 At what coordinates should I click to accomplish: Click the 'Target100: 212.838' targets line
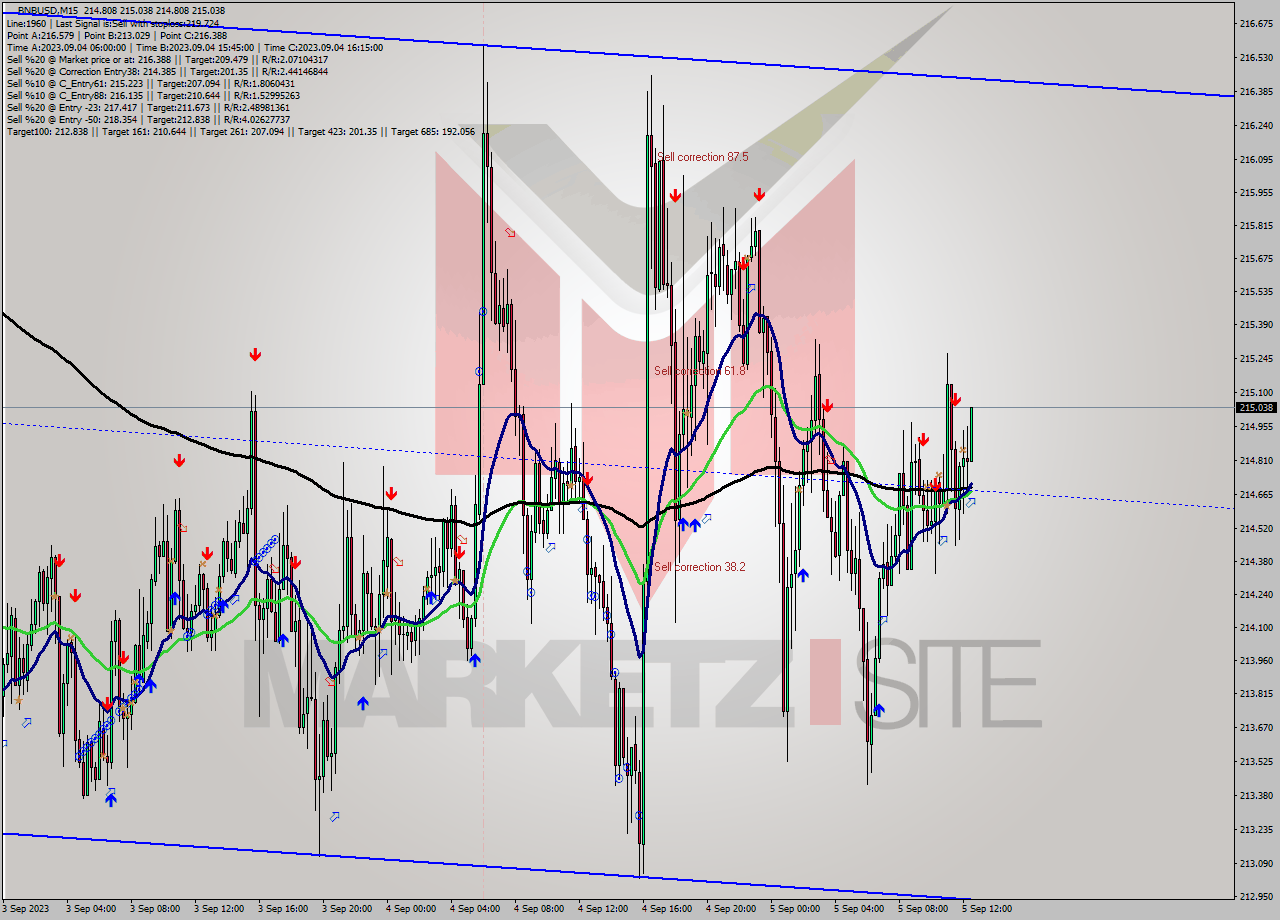[241, 131]
